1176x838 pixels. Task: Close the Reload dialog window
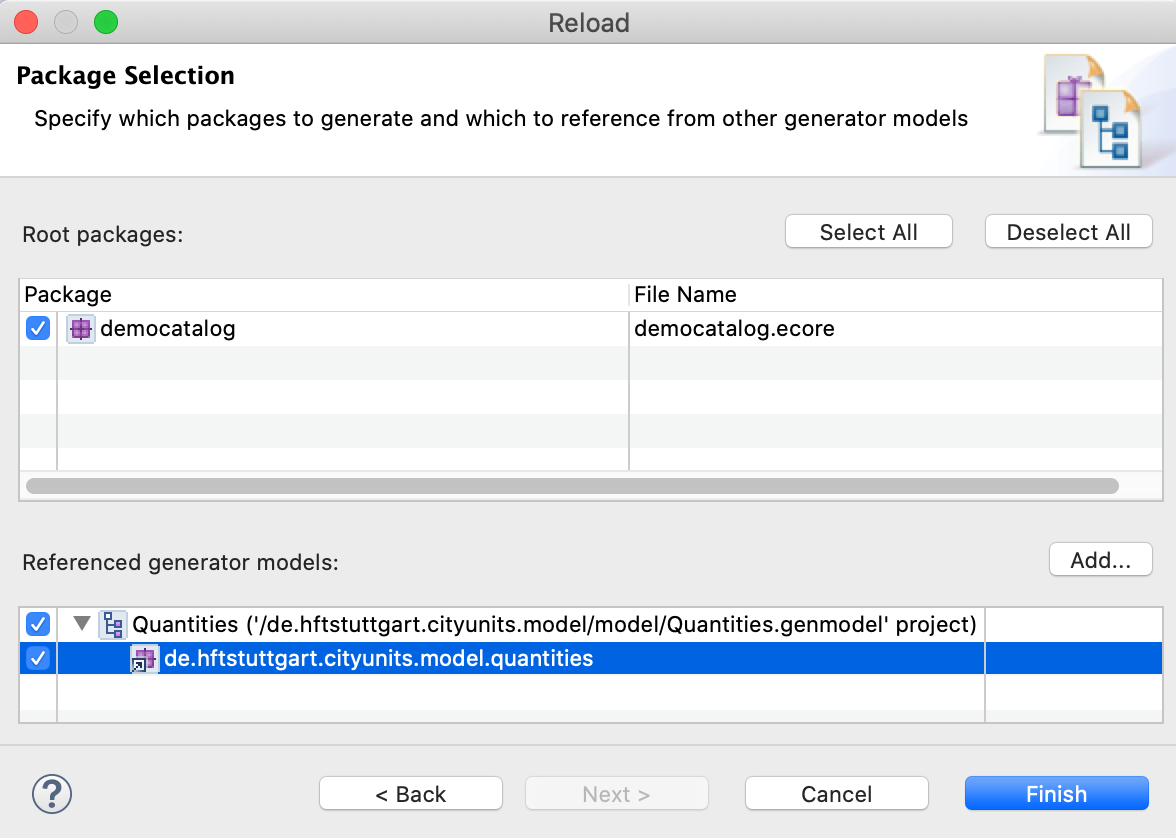coord(26,23)
